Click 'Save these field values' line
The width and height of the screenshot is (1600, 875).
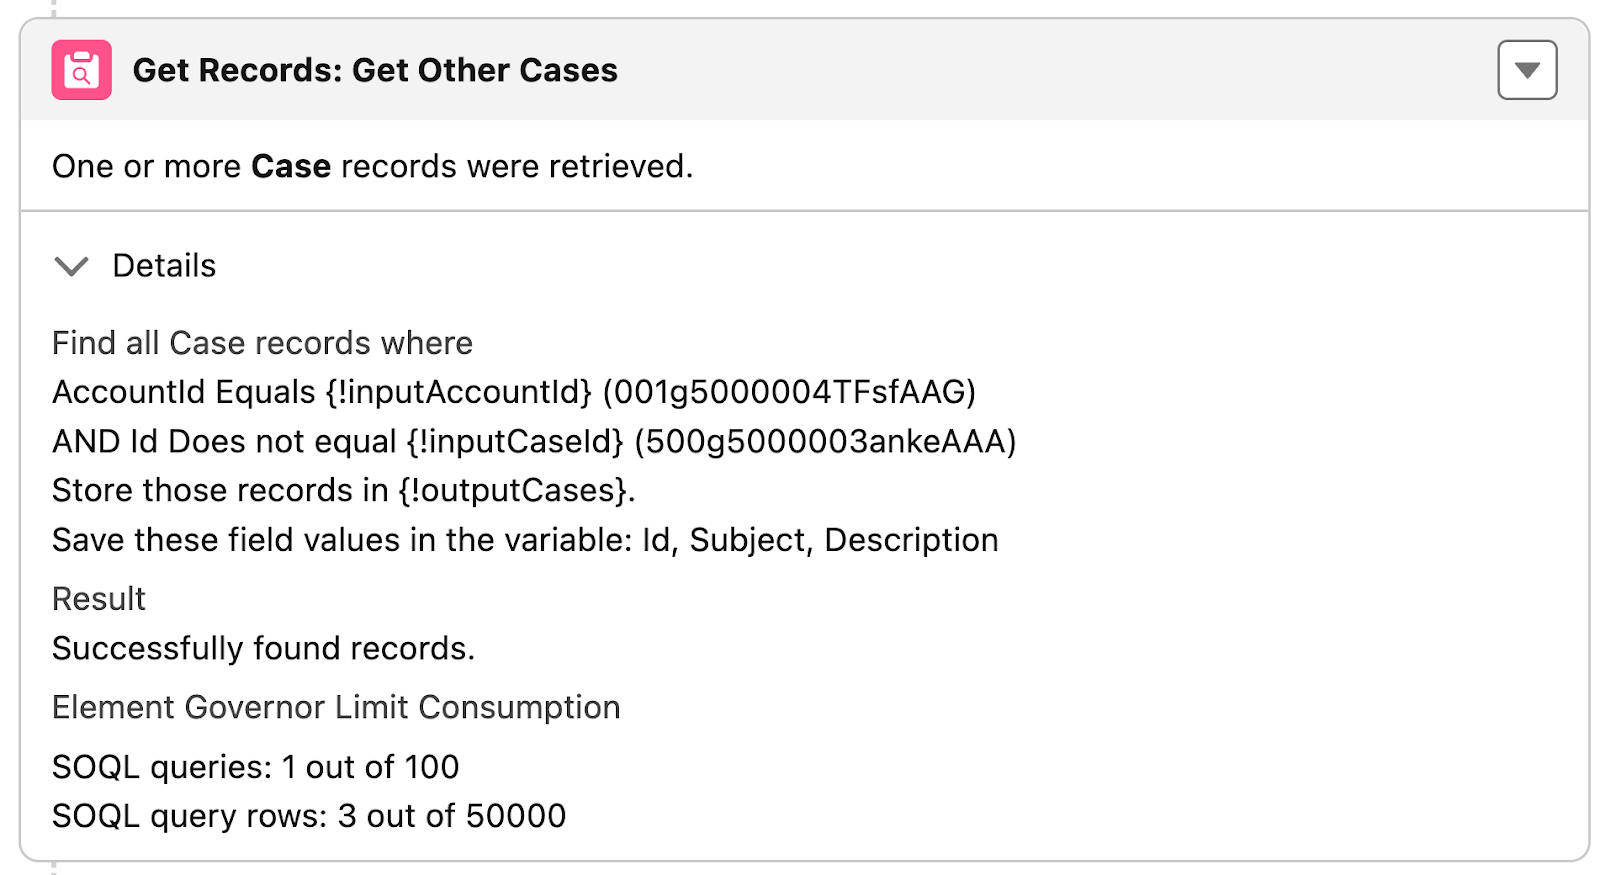[x=340, y=540]
